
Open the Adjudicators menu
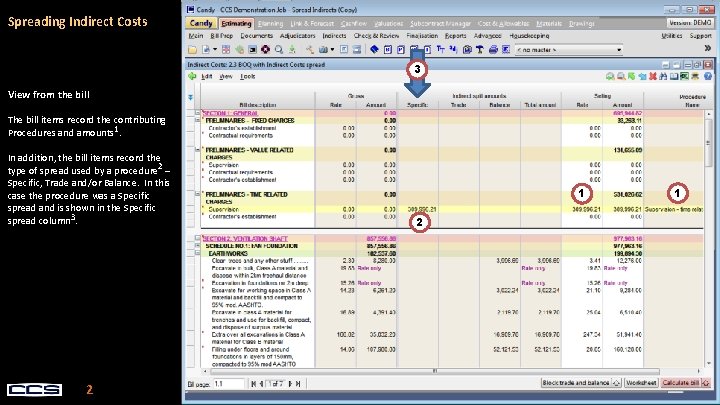tap(298, 36)
